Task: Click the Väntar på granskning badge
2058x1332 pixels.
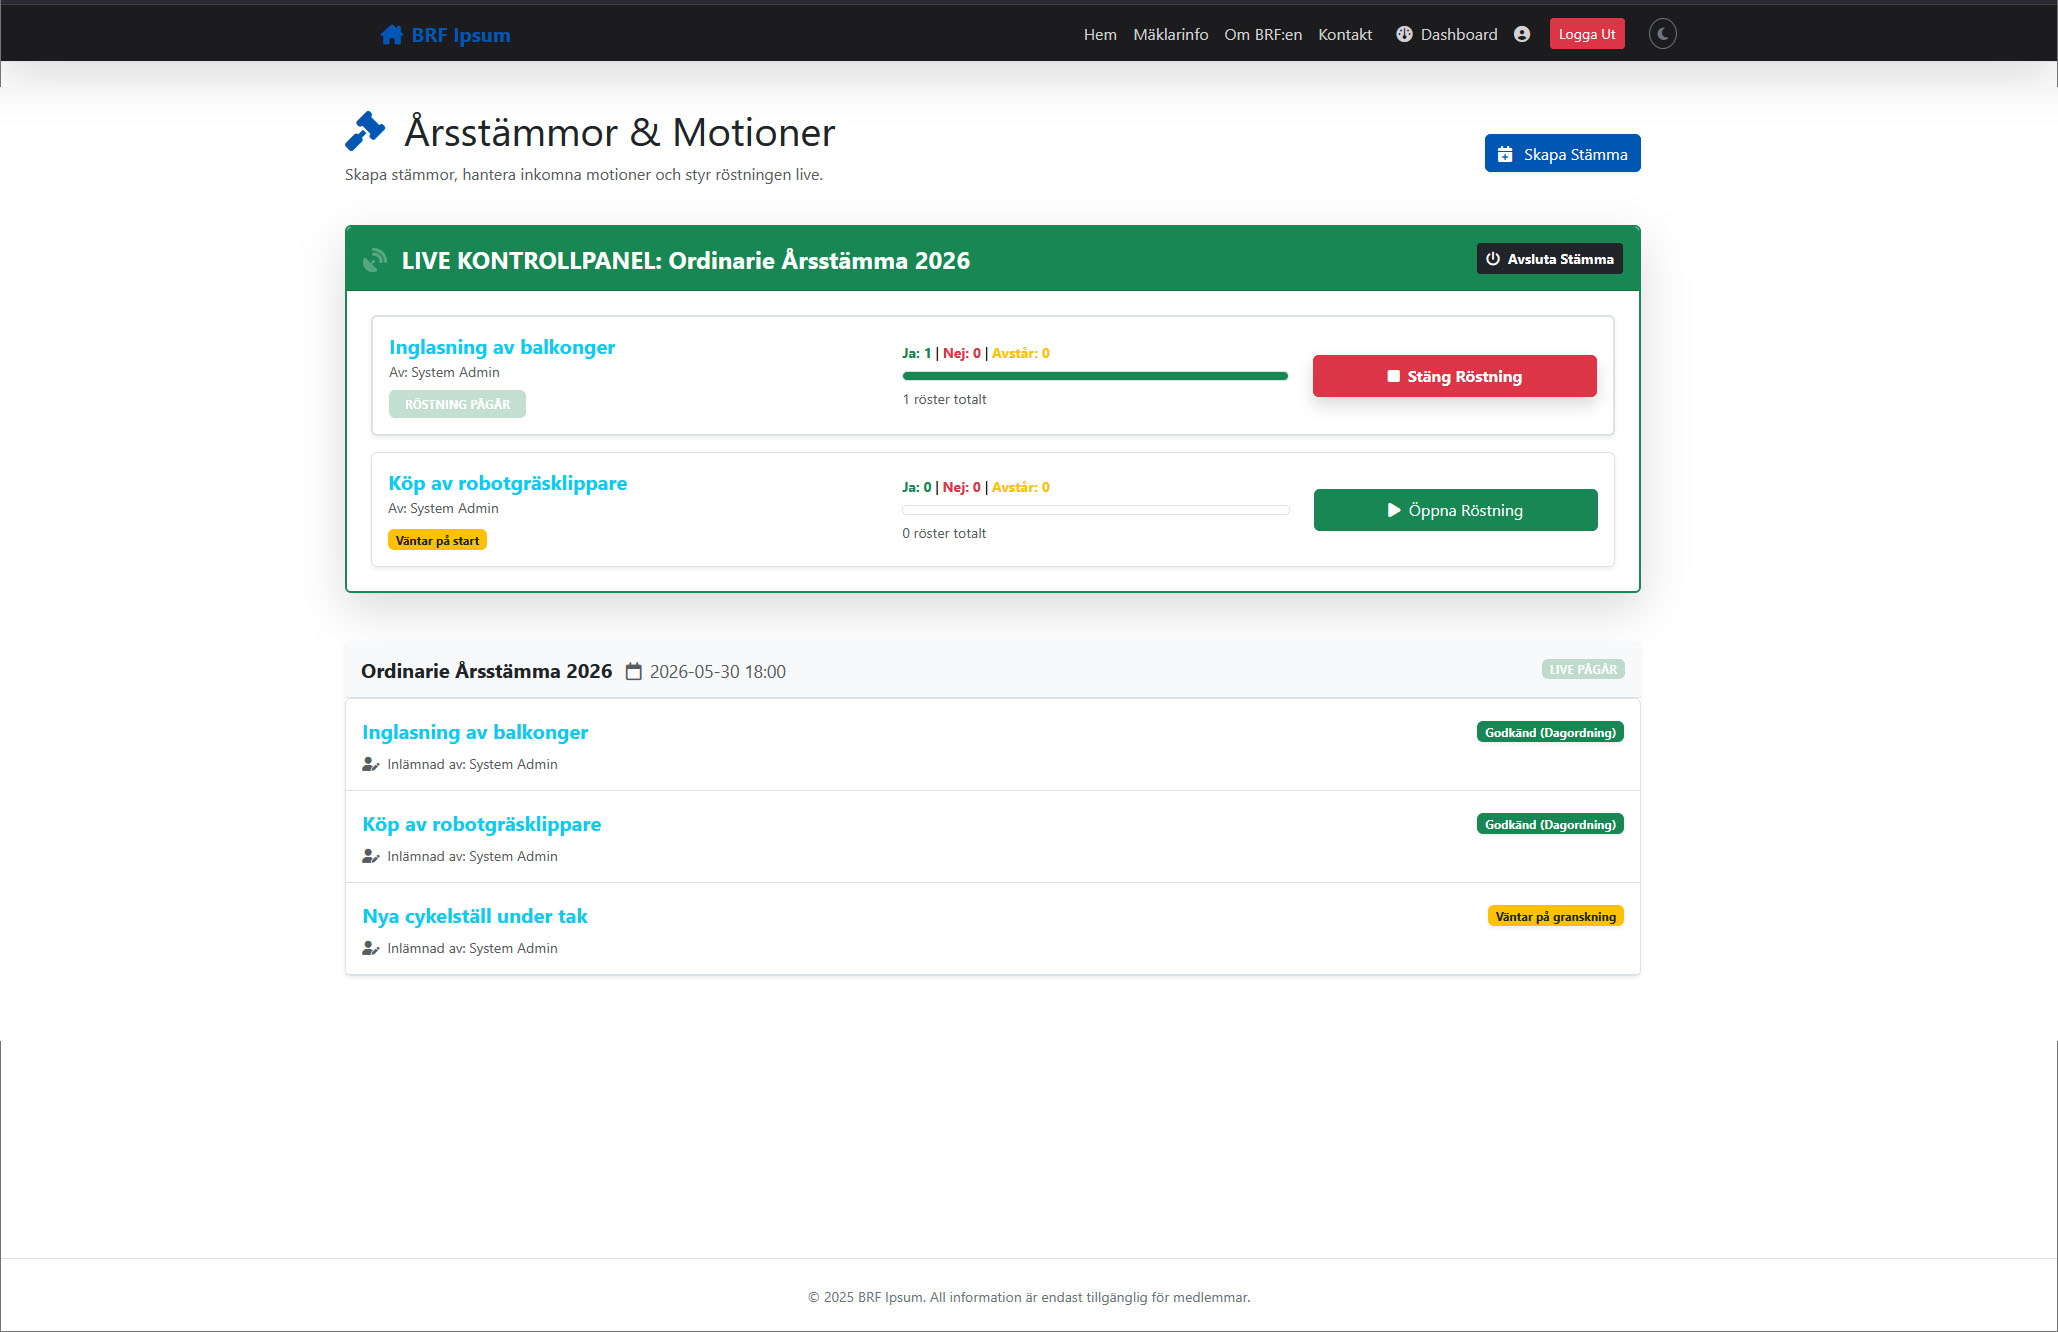Action: [x=1555, y=916]
